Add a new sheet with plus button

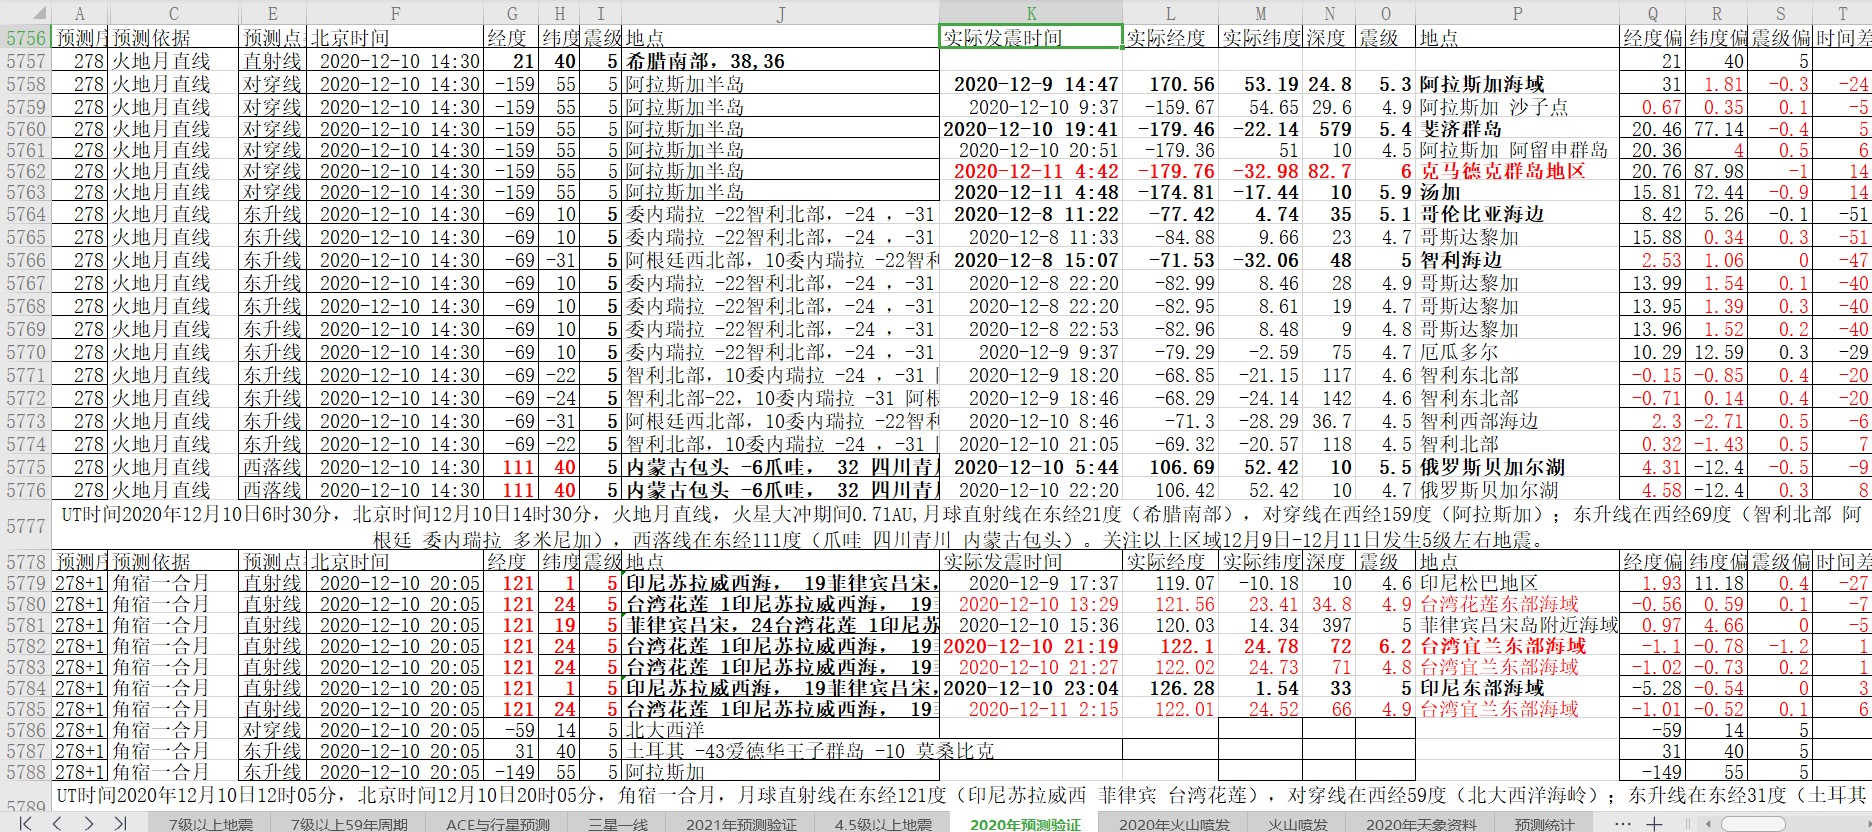1654,824
